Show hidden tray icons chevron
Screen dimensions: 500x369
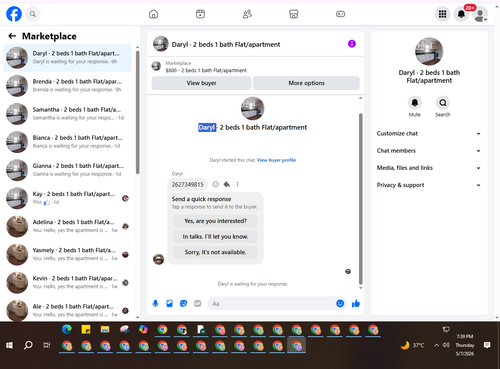[x=436, y=345]
